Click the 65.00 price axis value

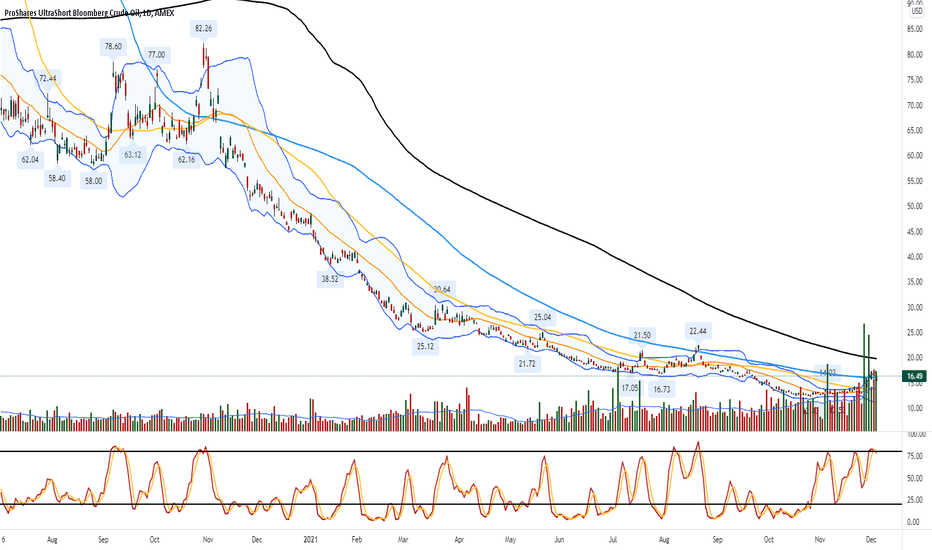[915, 130]
